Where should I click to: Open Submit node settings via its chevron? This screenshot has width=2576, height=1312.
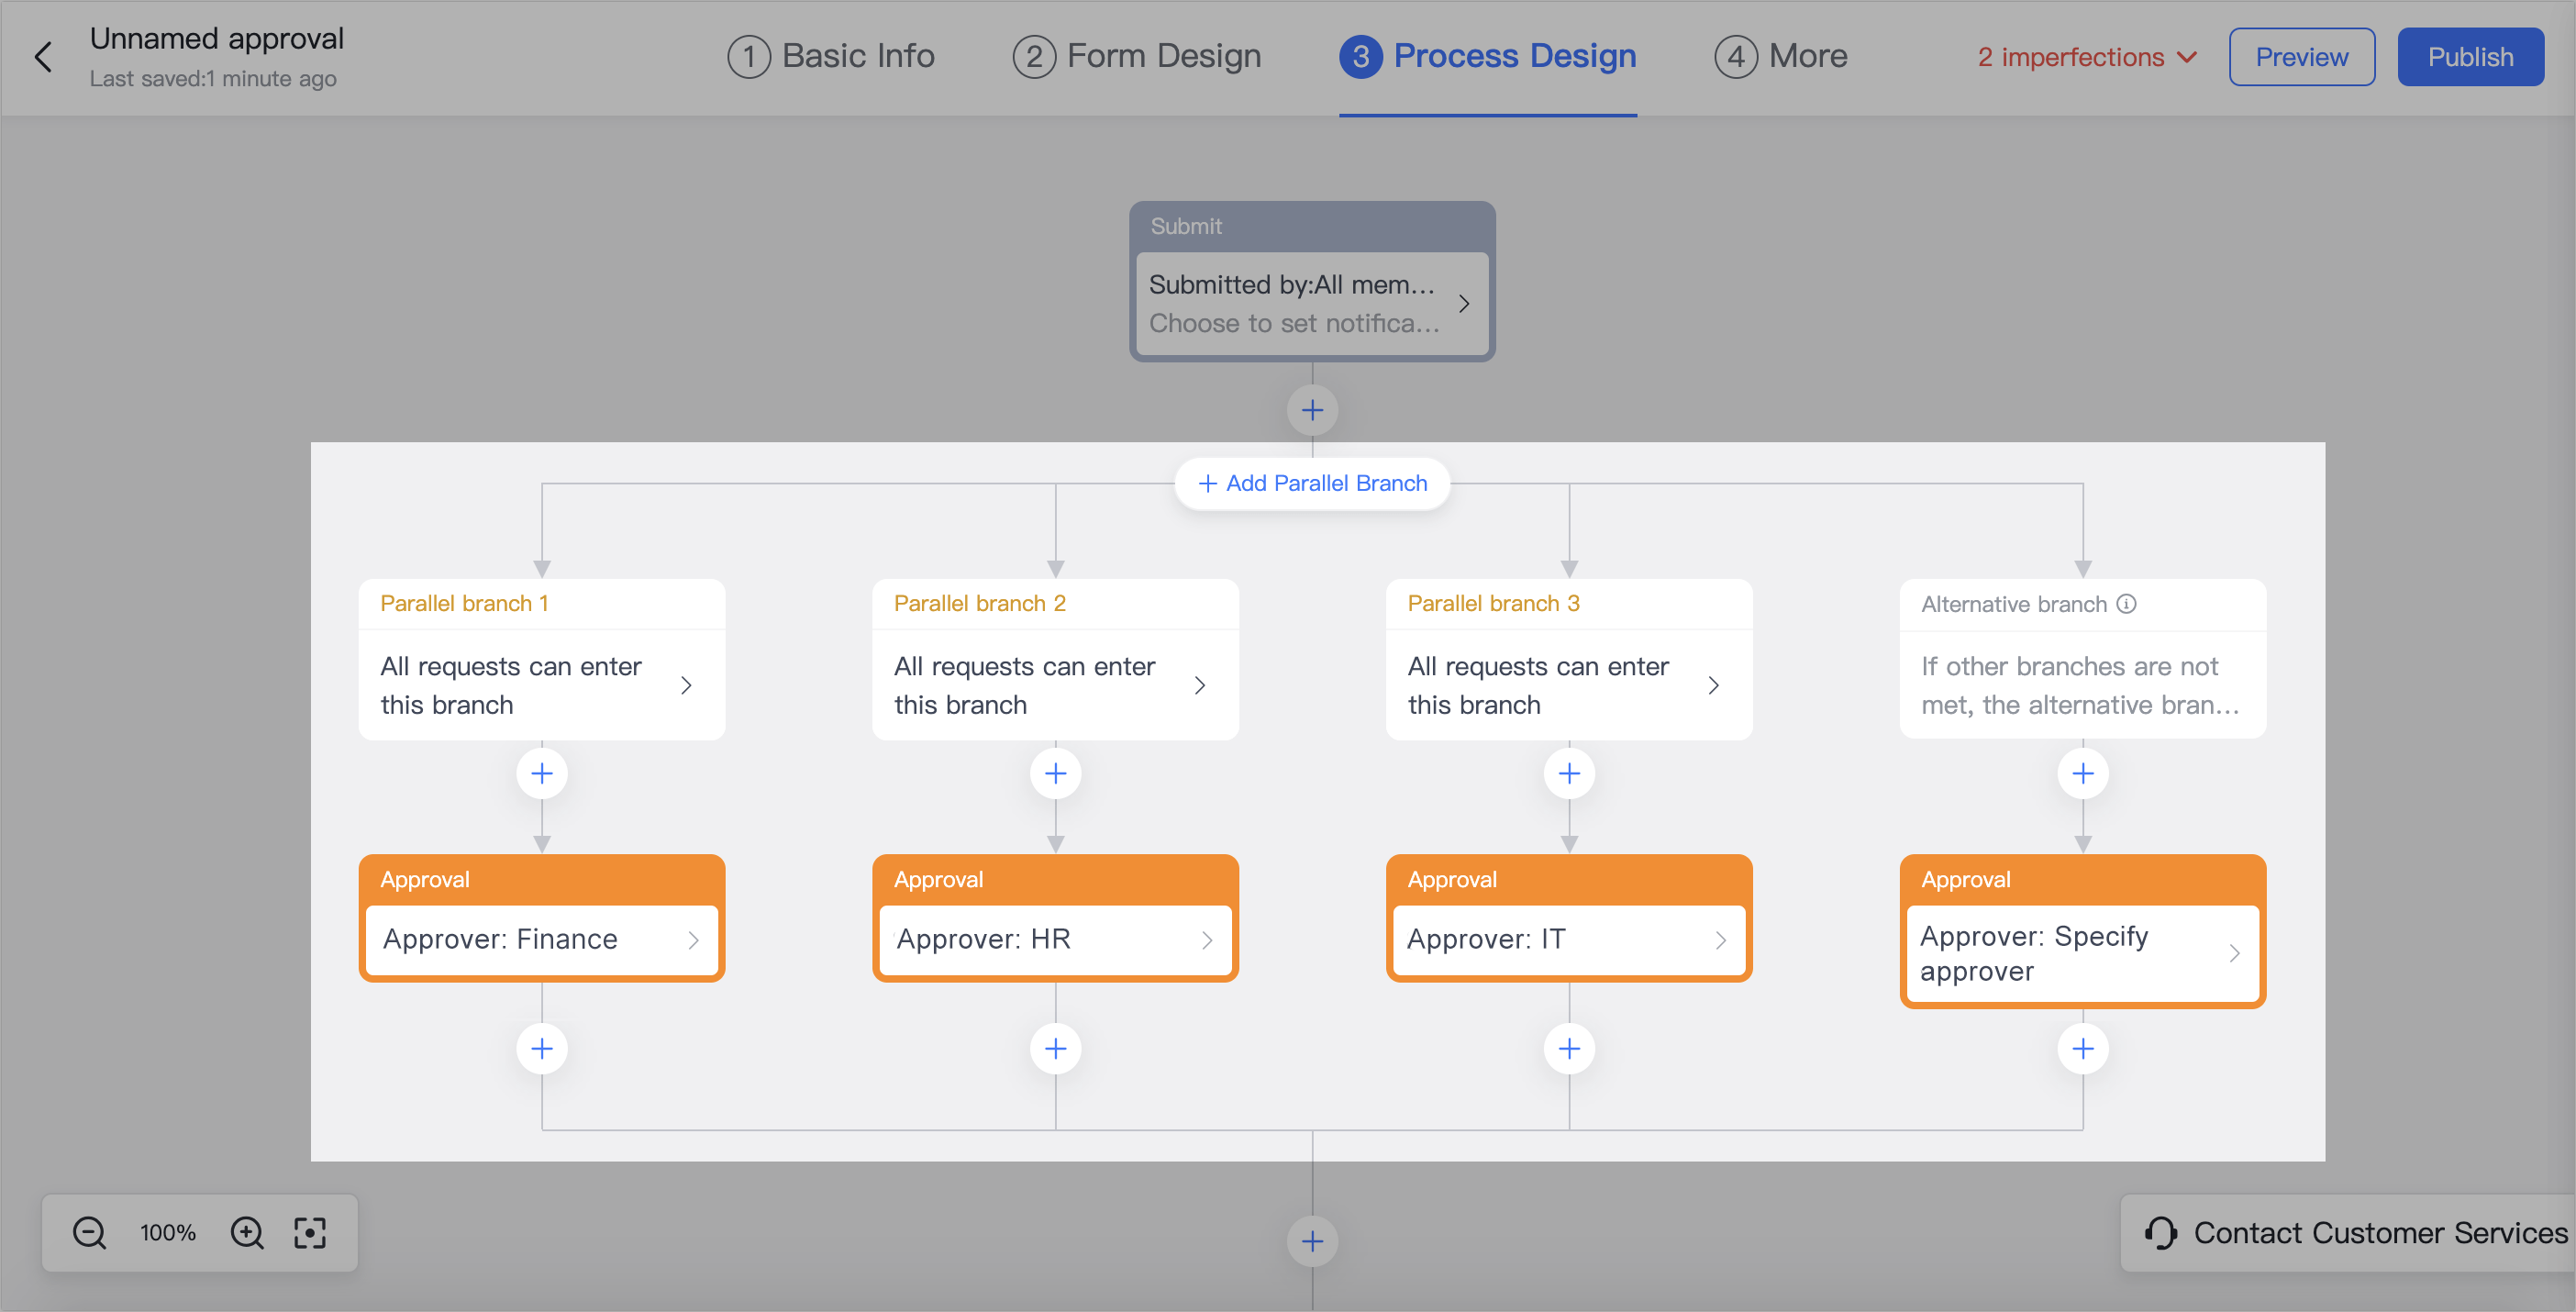point(1465,303)
